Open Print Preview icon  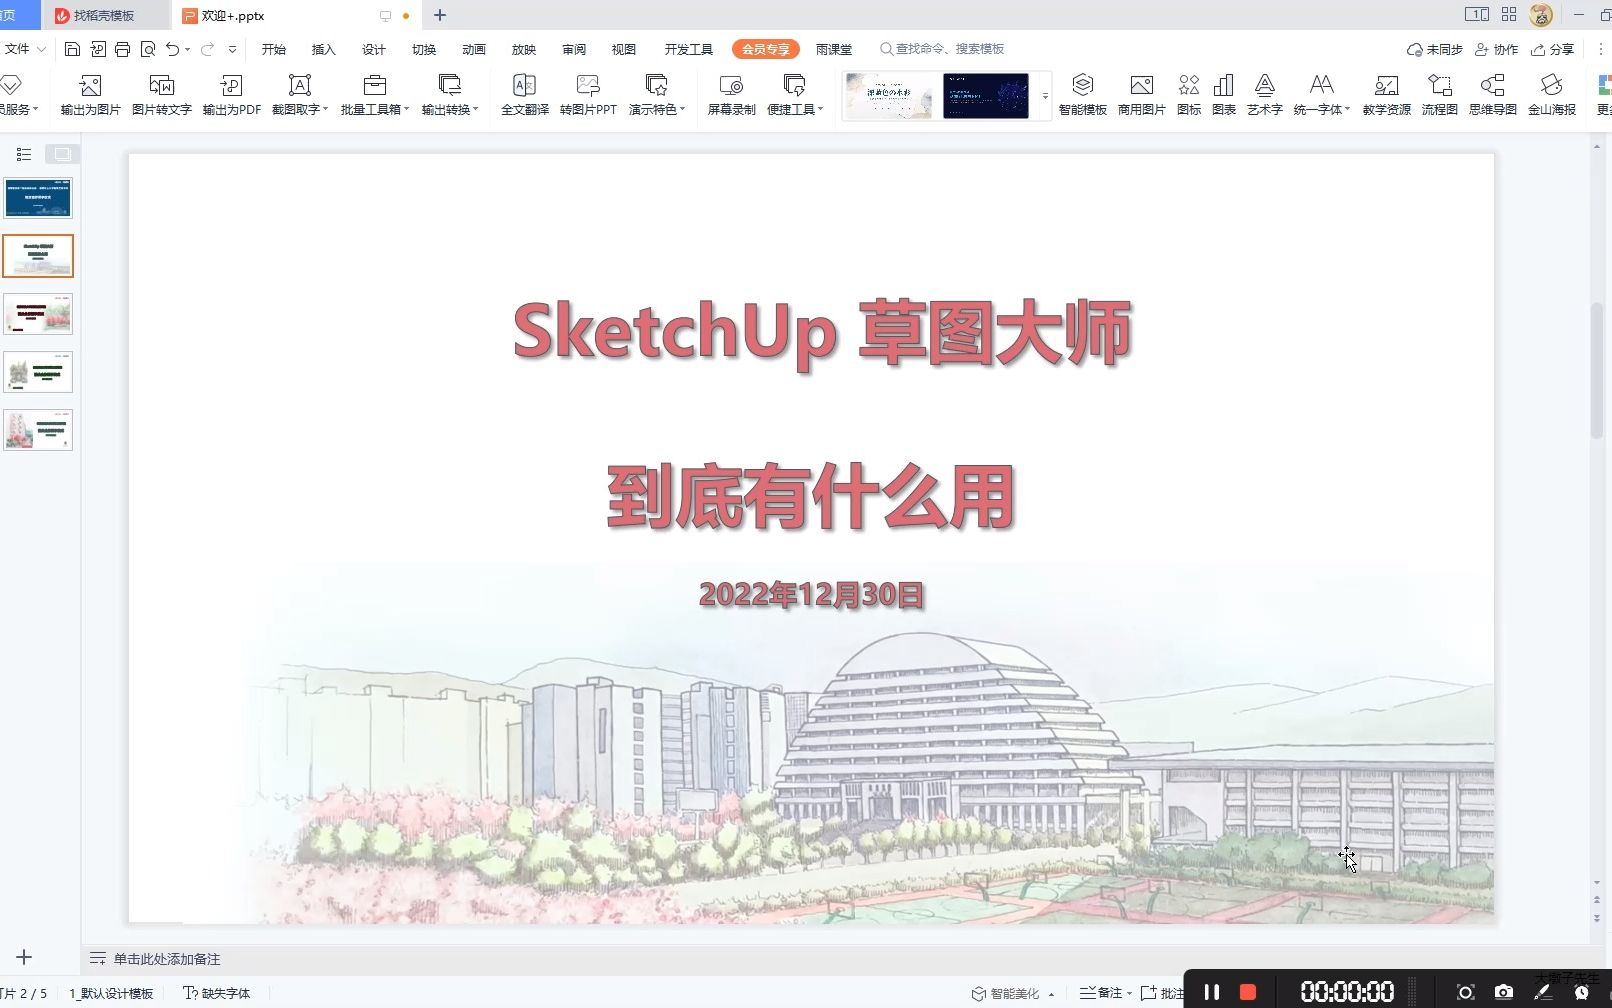point(148,49)
